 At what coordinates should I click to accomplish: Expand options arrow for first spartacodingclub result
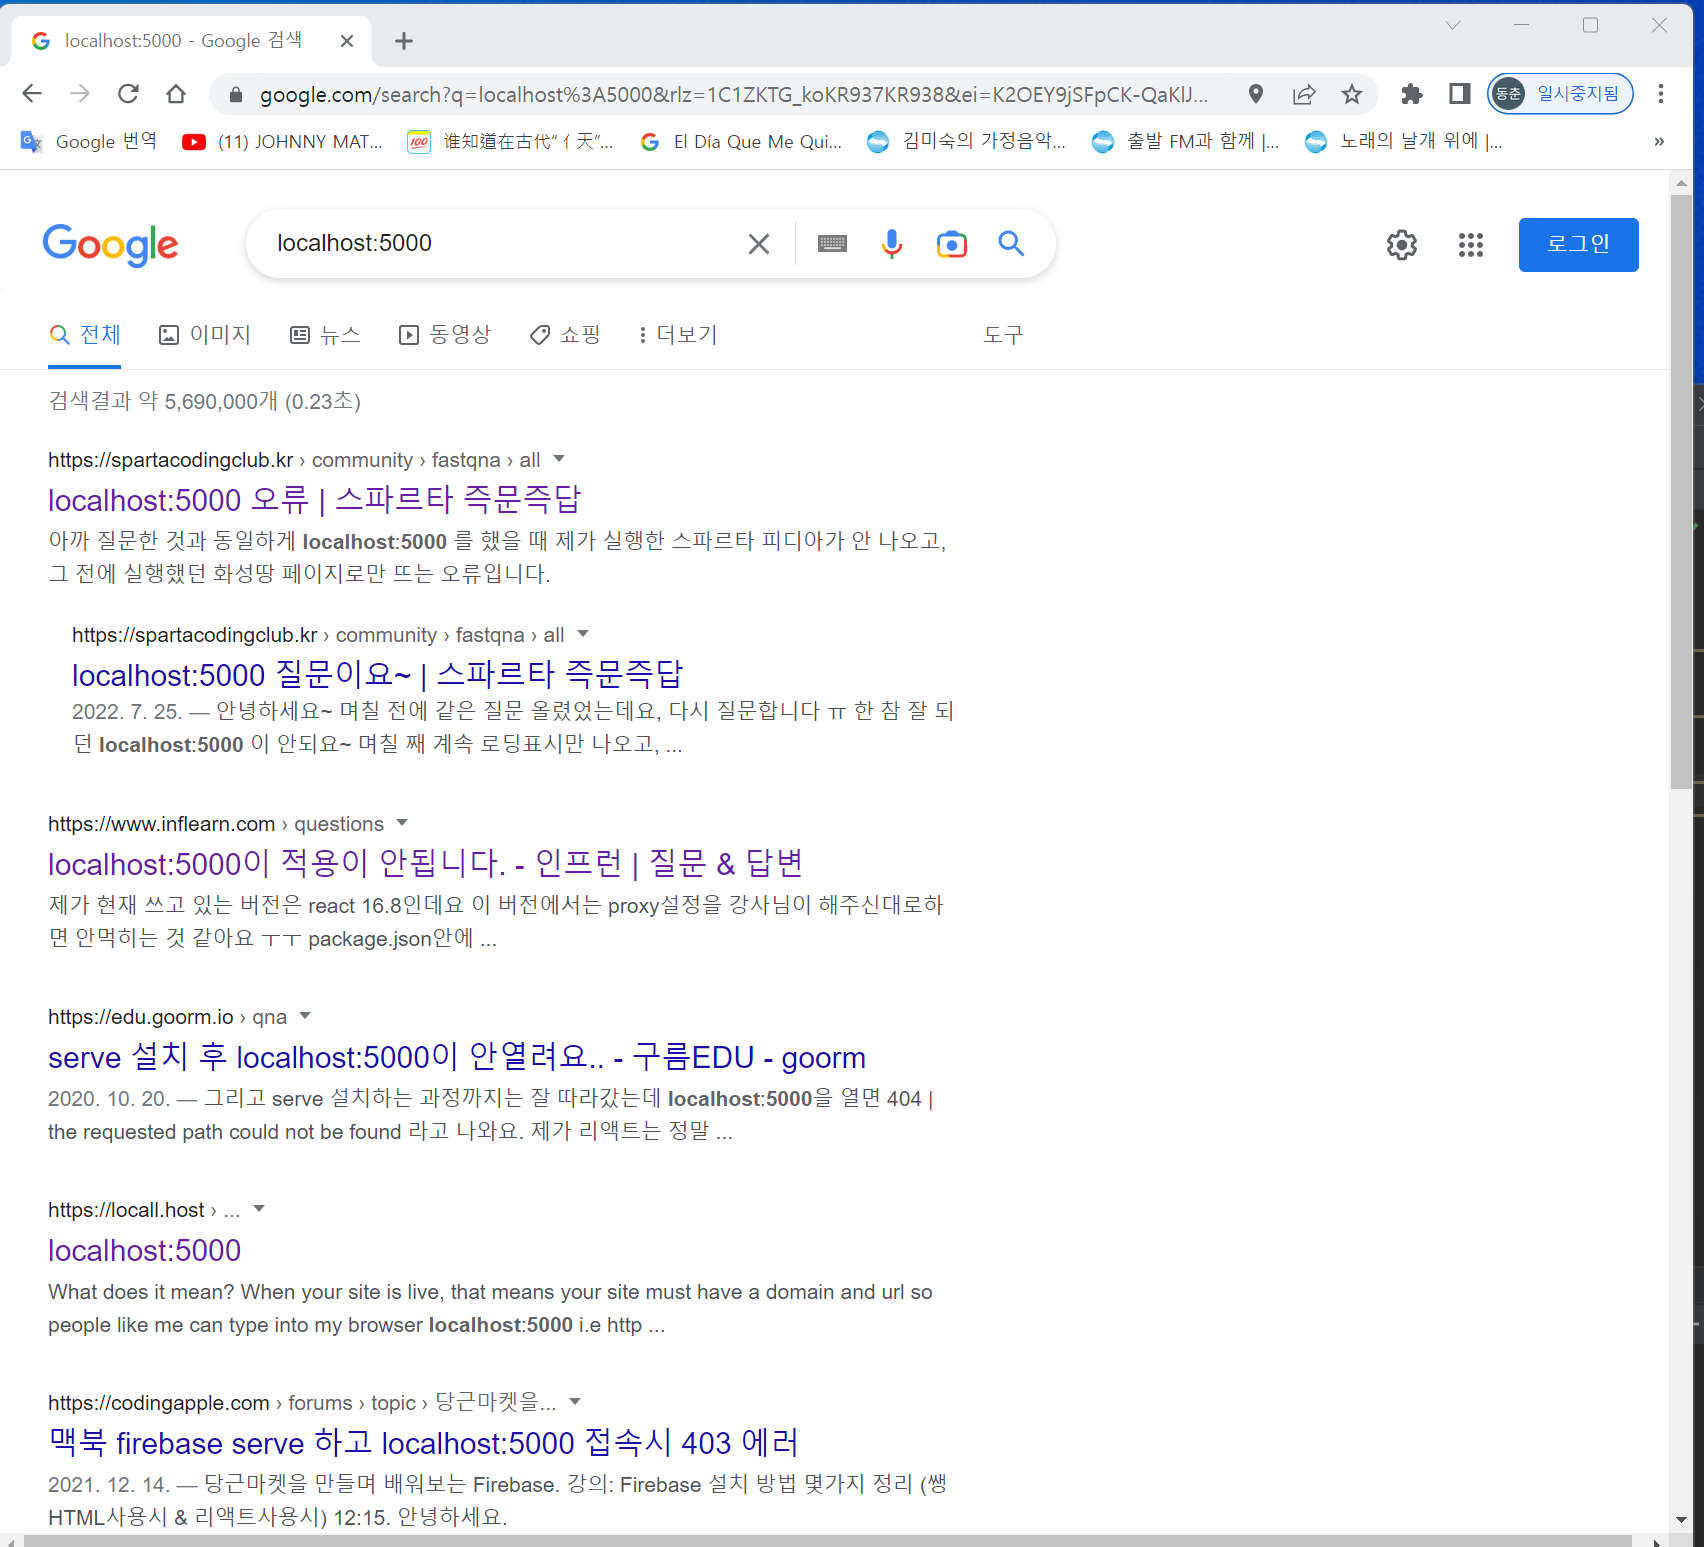[559, 459]
